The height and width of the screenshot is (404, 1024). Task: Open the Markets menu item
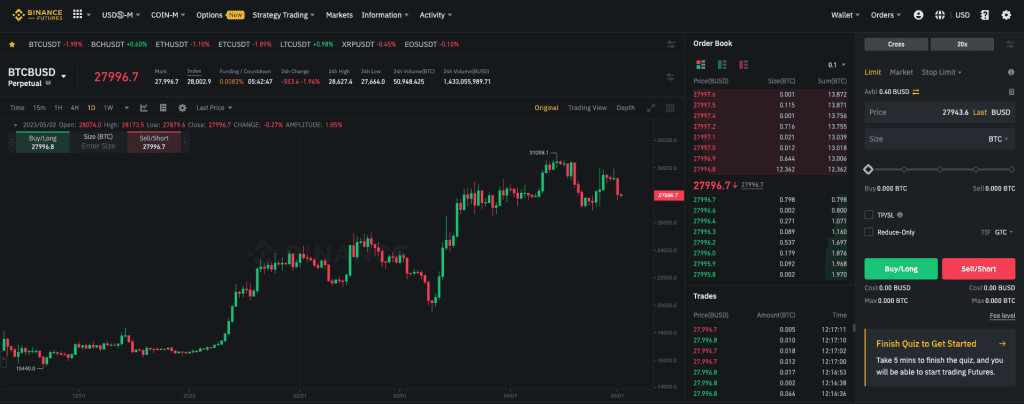[x=339, y=14]
